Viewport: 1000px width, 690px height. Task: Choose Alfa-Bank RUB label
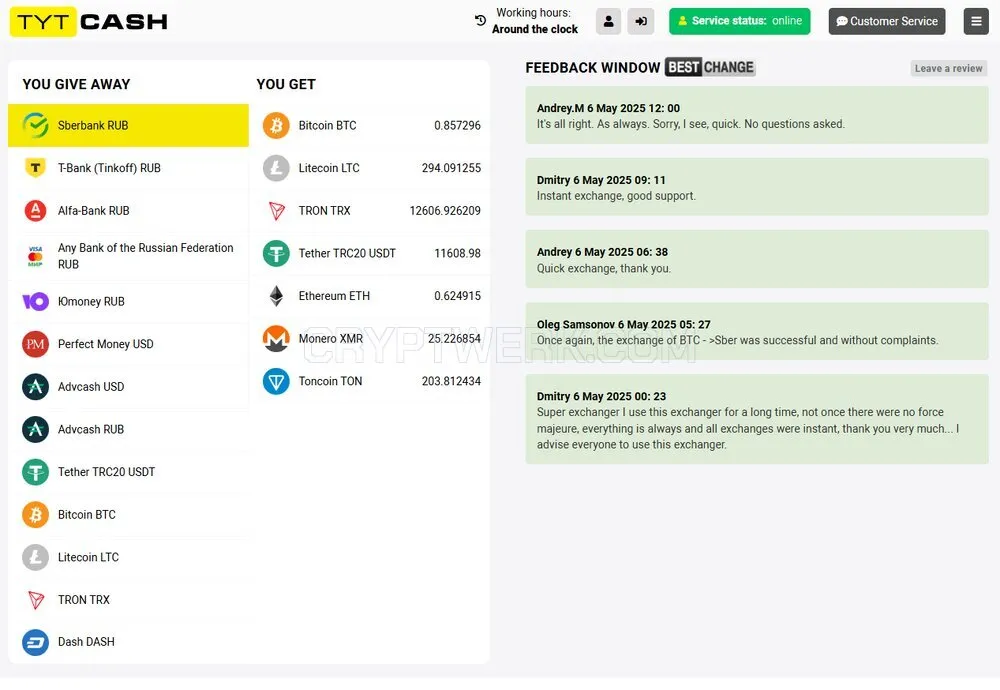(94, 210)
